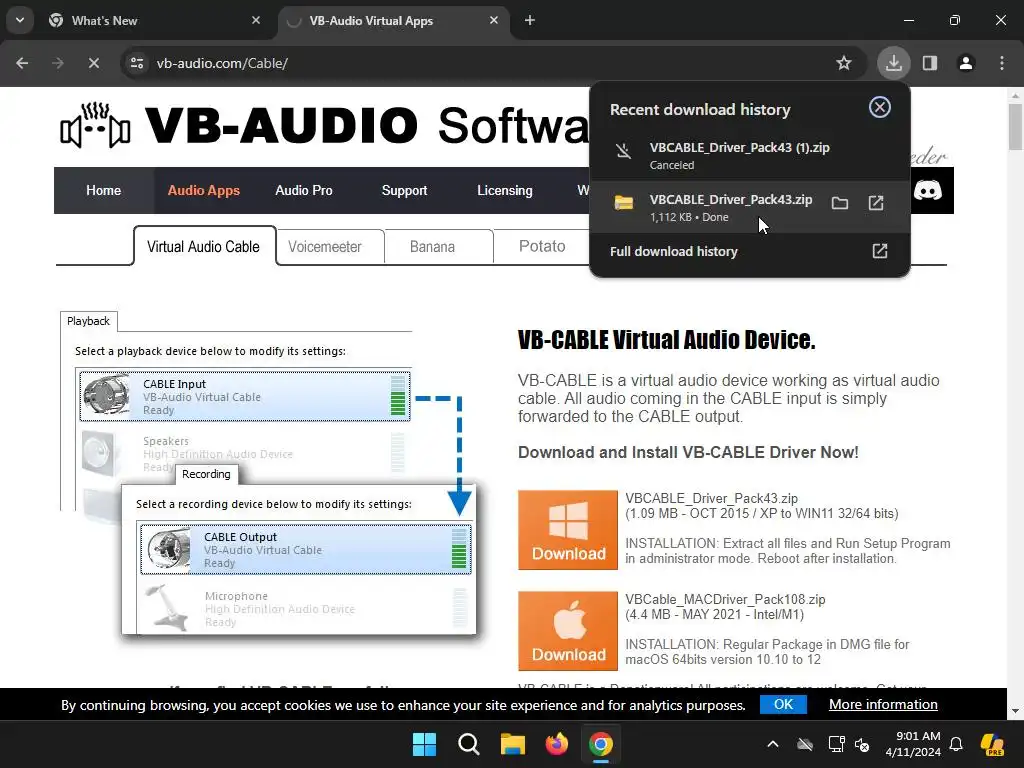Click the Discord icon in the nav bar

click(x=927, y=190)
